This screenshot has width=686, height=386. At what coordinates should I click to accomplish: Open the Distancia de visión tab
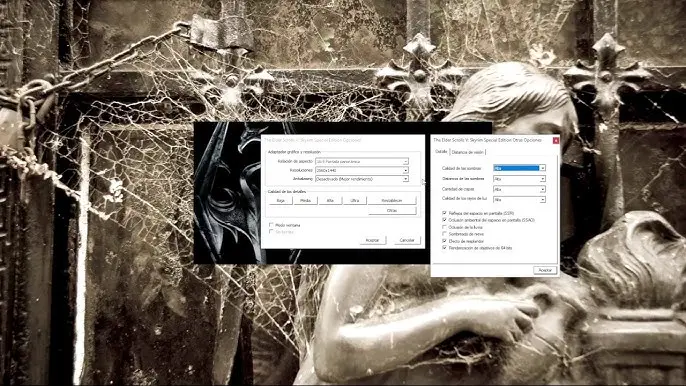point(468,152)
